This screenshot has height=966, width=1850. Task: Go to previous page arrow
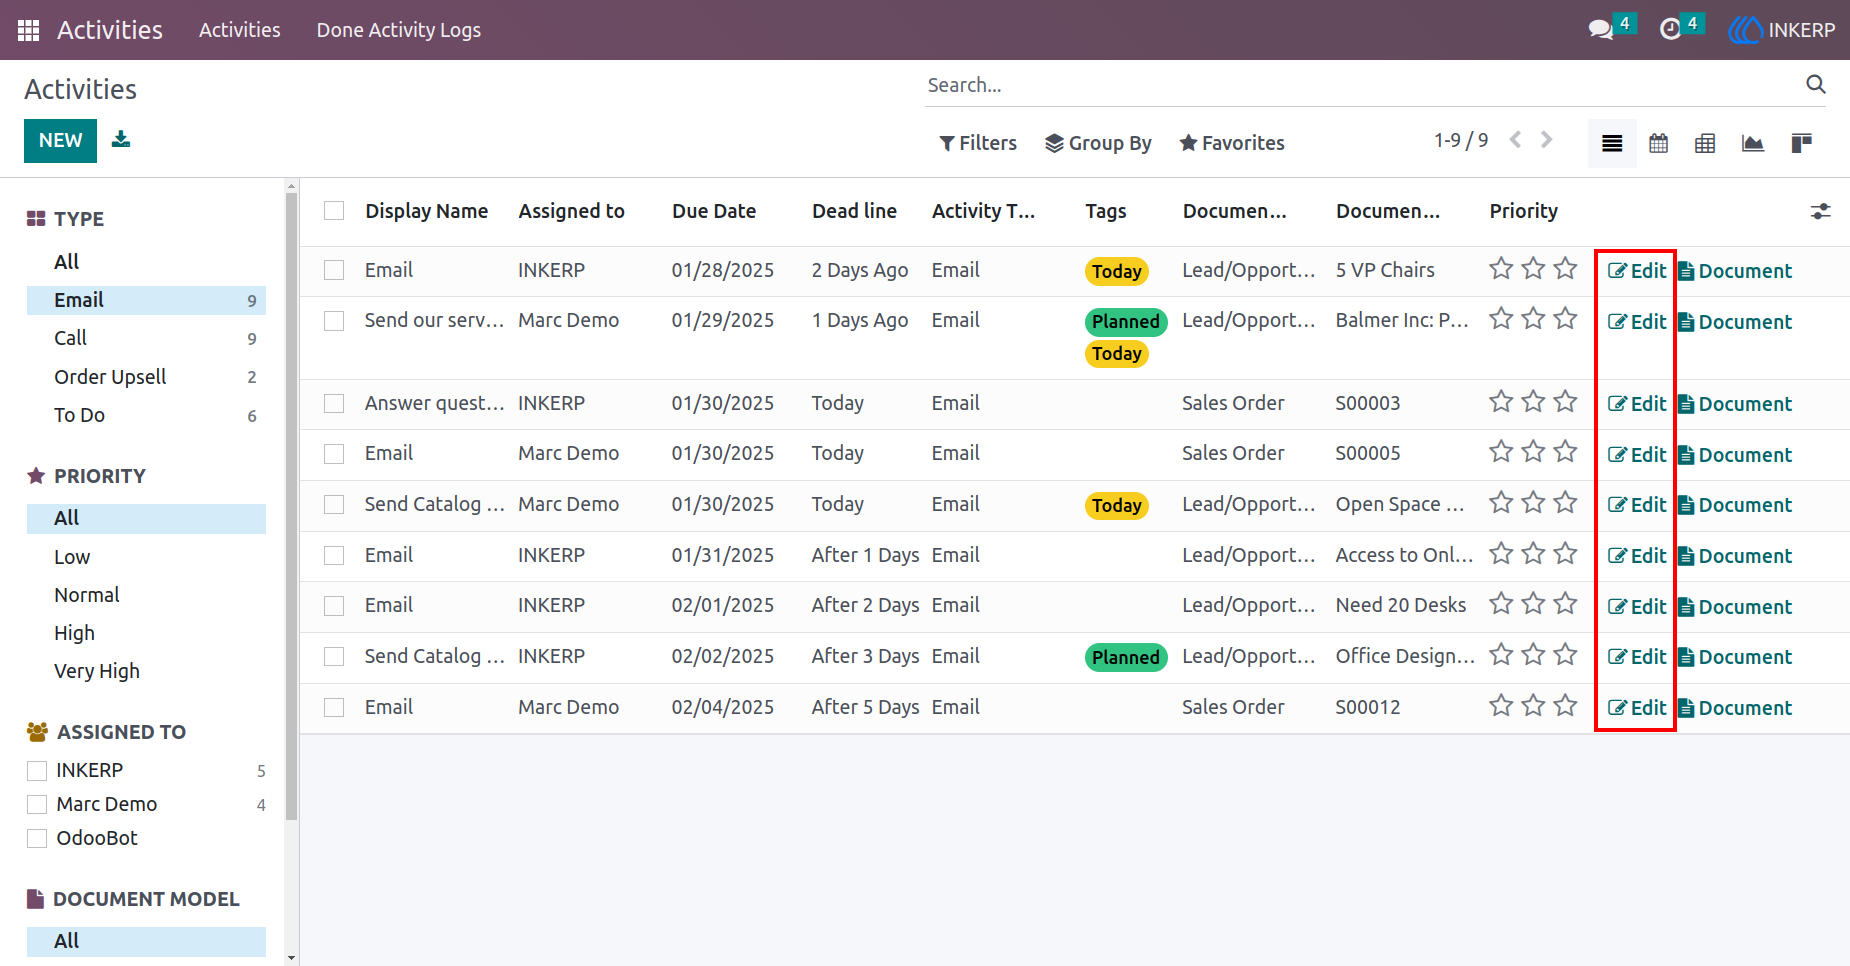click(1516, 140)
